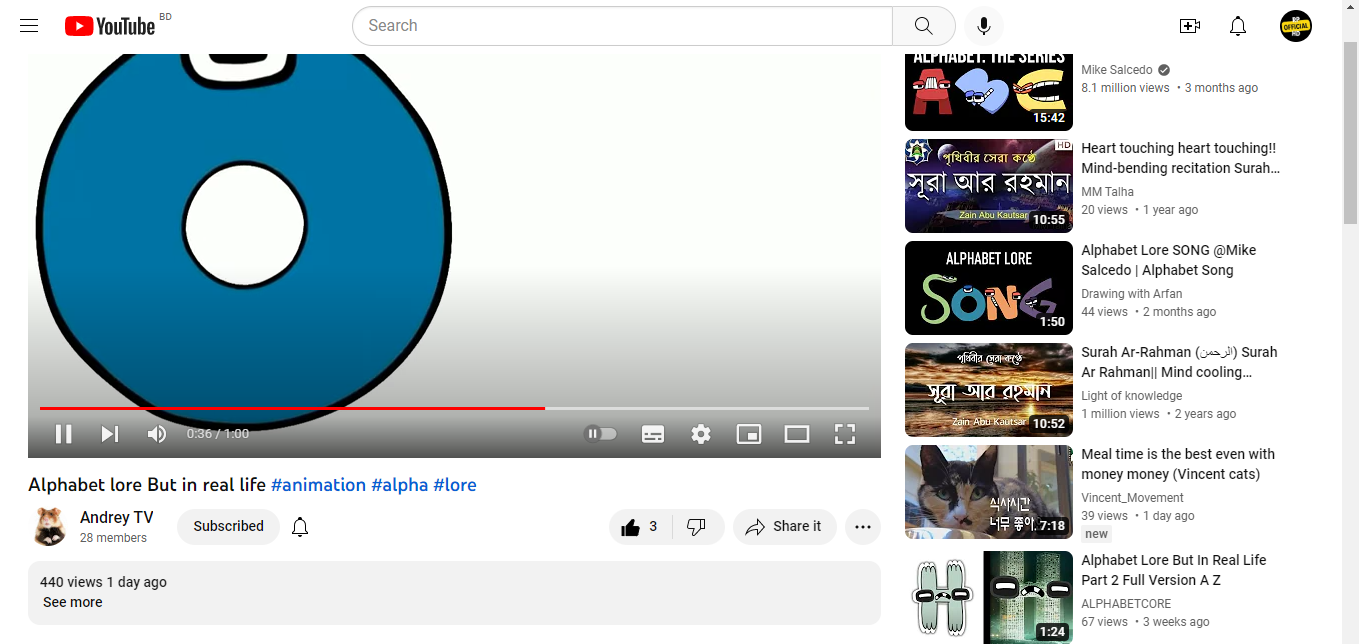This screenshot has width=1359, height=644.
Task: Open the MM Talha video thumbnail
Action: [x=989, y=186]
